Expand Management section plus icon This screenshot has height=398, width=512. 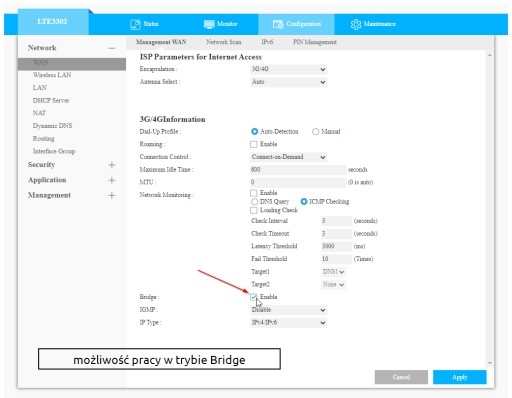112,196
